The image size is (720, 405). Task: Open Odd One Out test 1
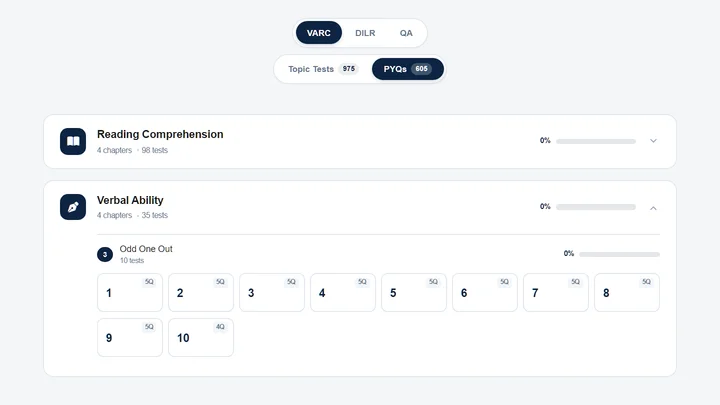click(x=130, y=292)
